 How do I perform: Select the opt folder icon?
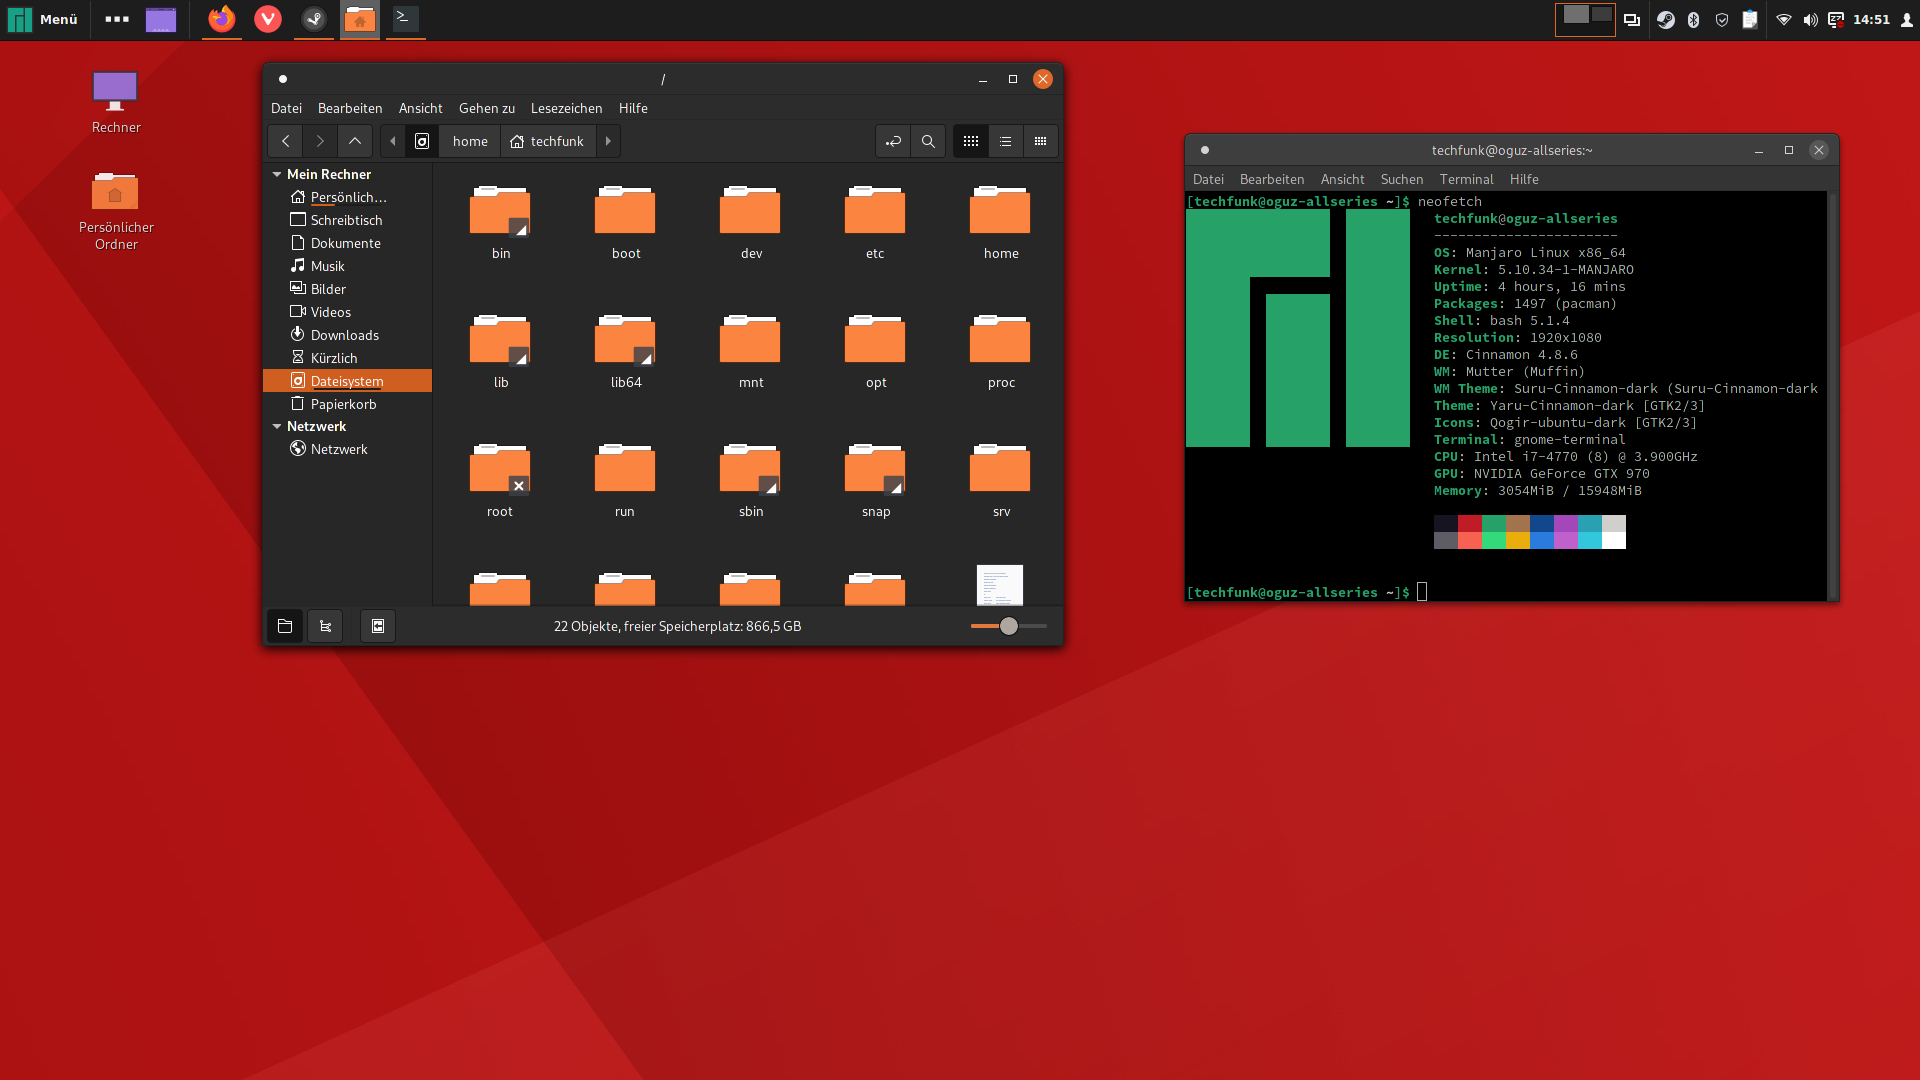(875, 340)
